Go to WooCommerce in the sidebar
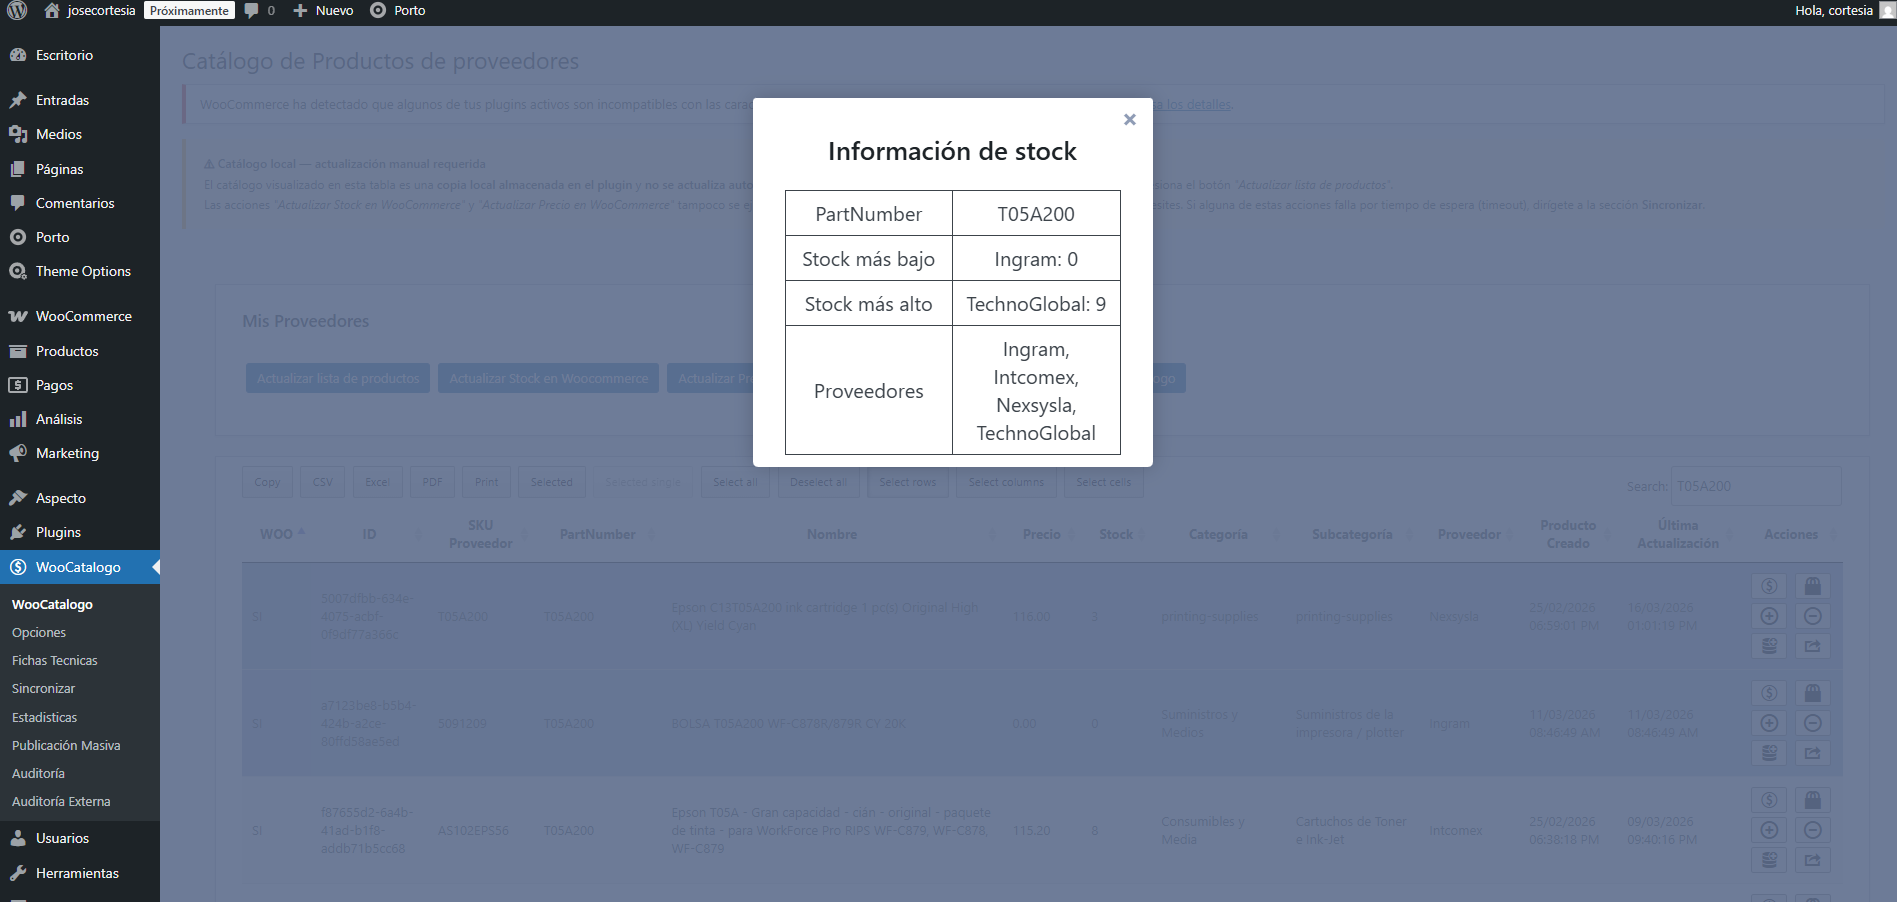This screenshot has height=902, width=1897. pos(83,316)
